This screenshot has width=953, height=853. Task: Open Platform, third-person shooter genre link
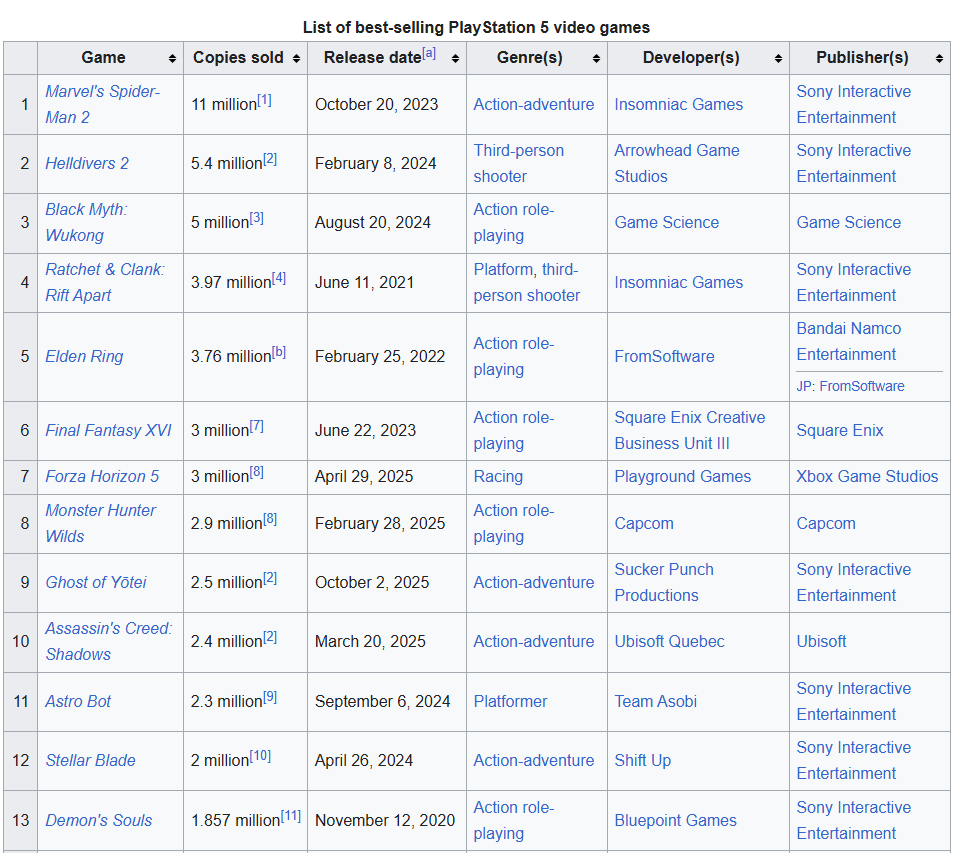coord(526,282)
